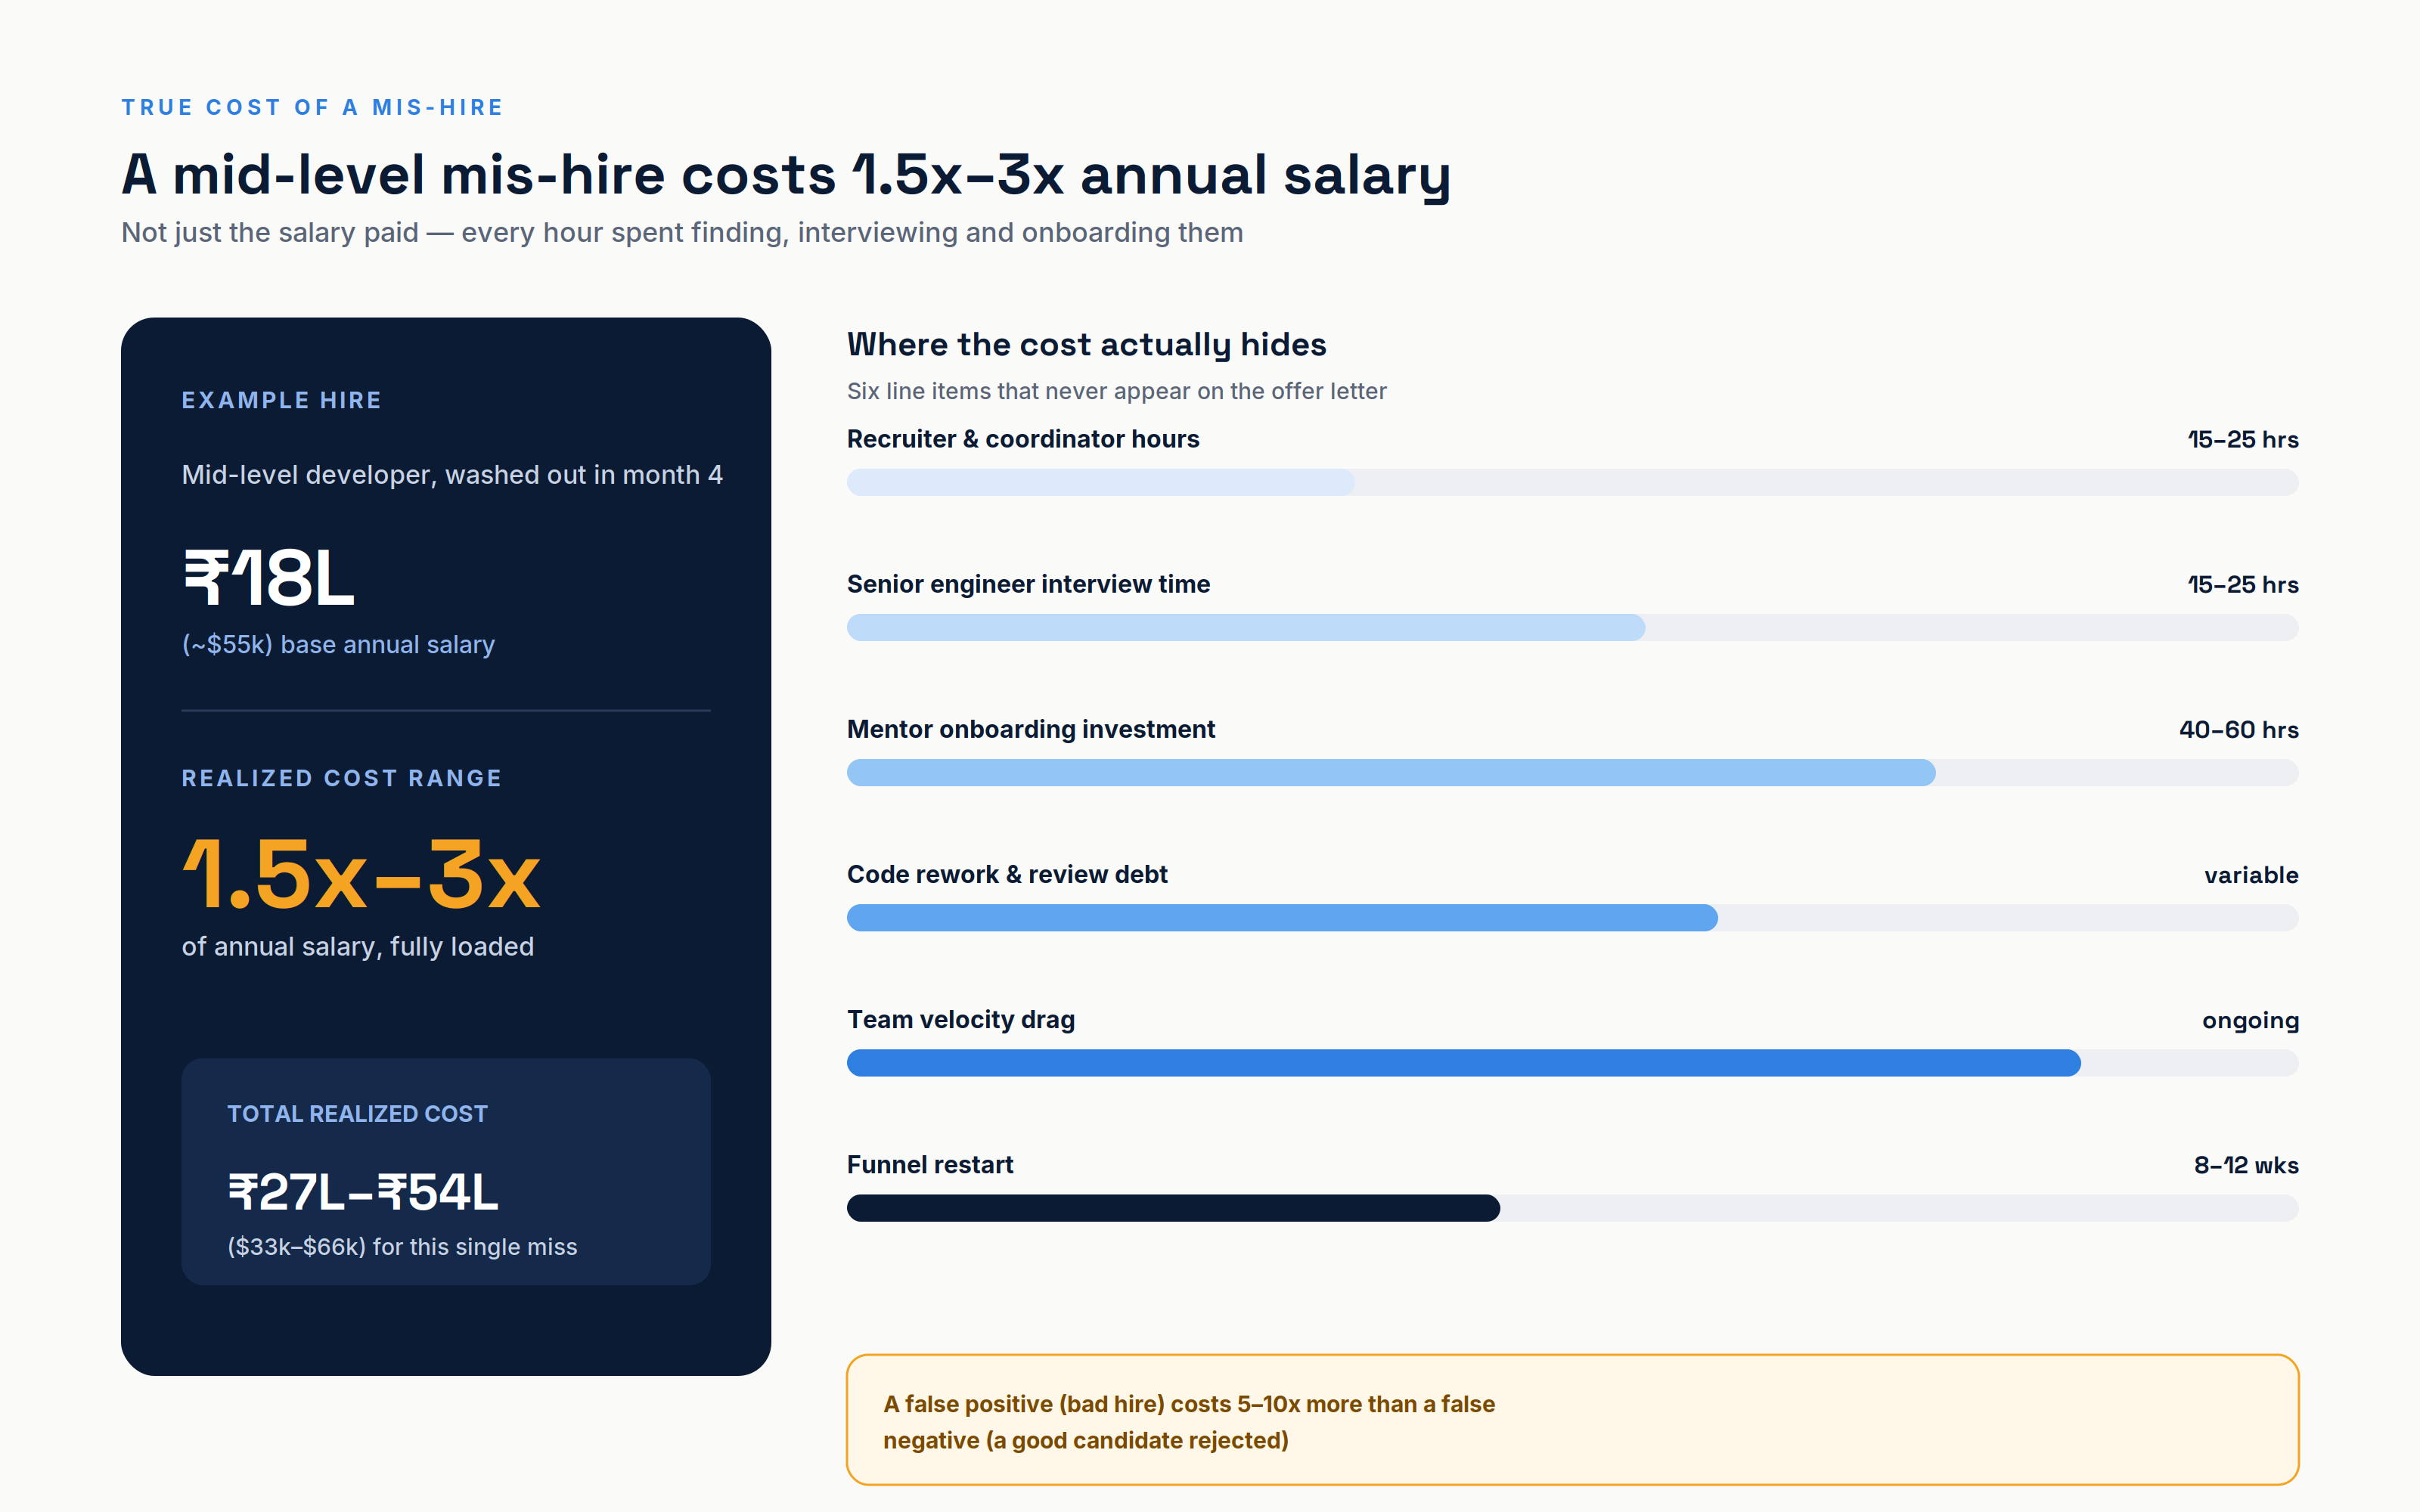Click 'Recruiter & coordinator hours' label
This screenshot has height=1512, width=2420.
click(x=1023, y=439)
